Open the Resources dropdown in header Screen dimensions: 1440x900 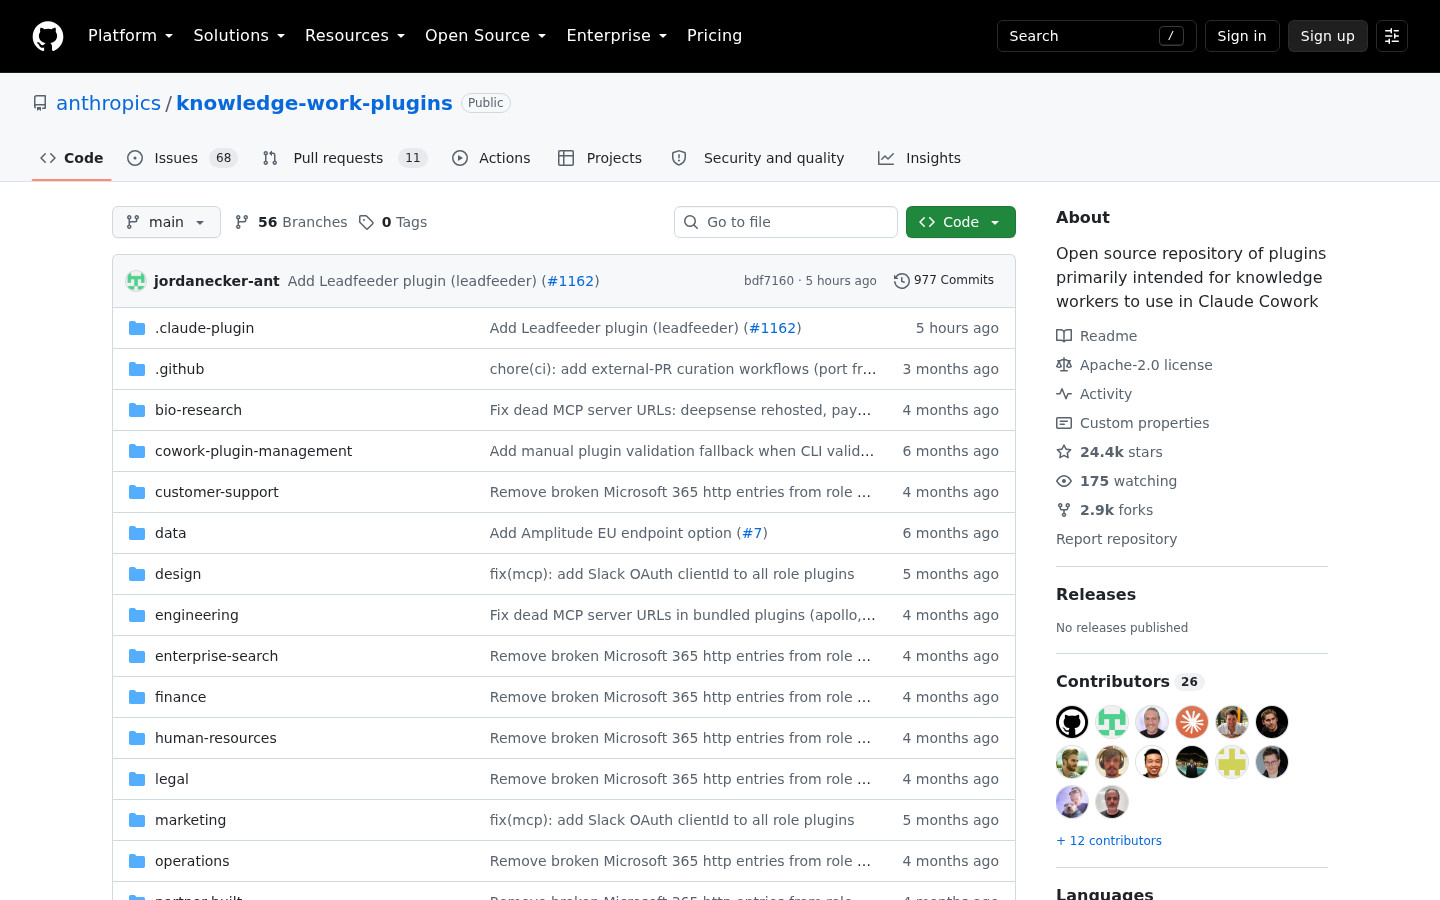tap(355, 36)
